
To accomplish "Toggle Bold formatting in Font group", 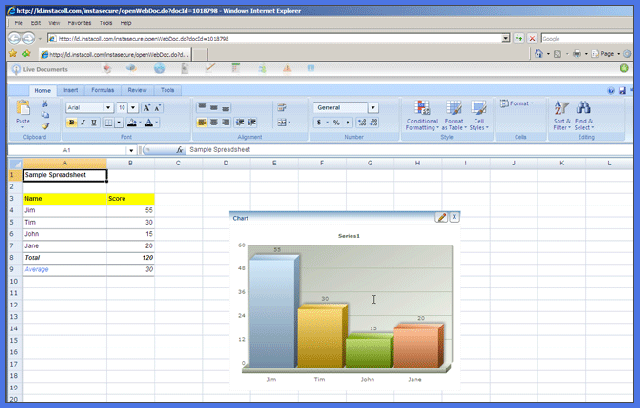I will 71,123.
